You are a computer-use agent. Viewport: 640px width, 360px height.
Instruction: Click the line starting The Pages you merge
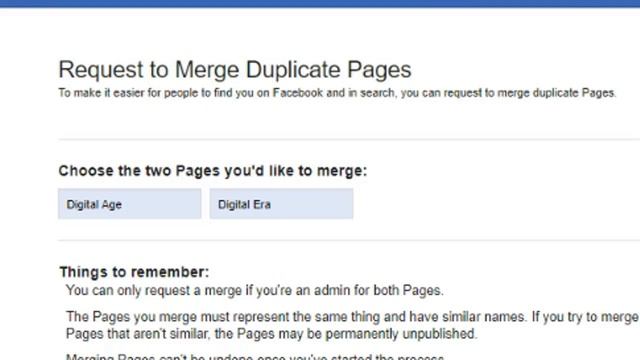352,316
